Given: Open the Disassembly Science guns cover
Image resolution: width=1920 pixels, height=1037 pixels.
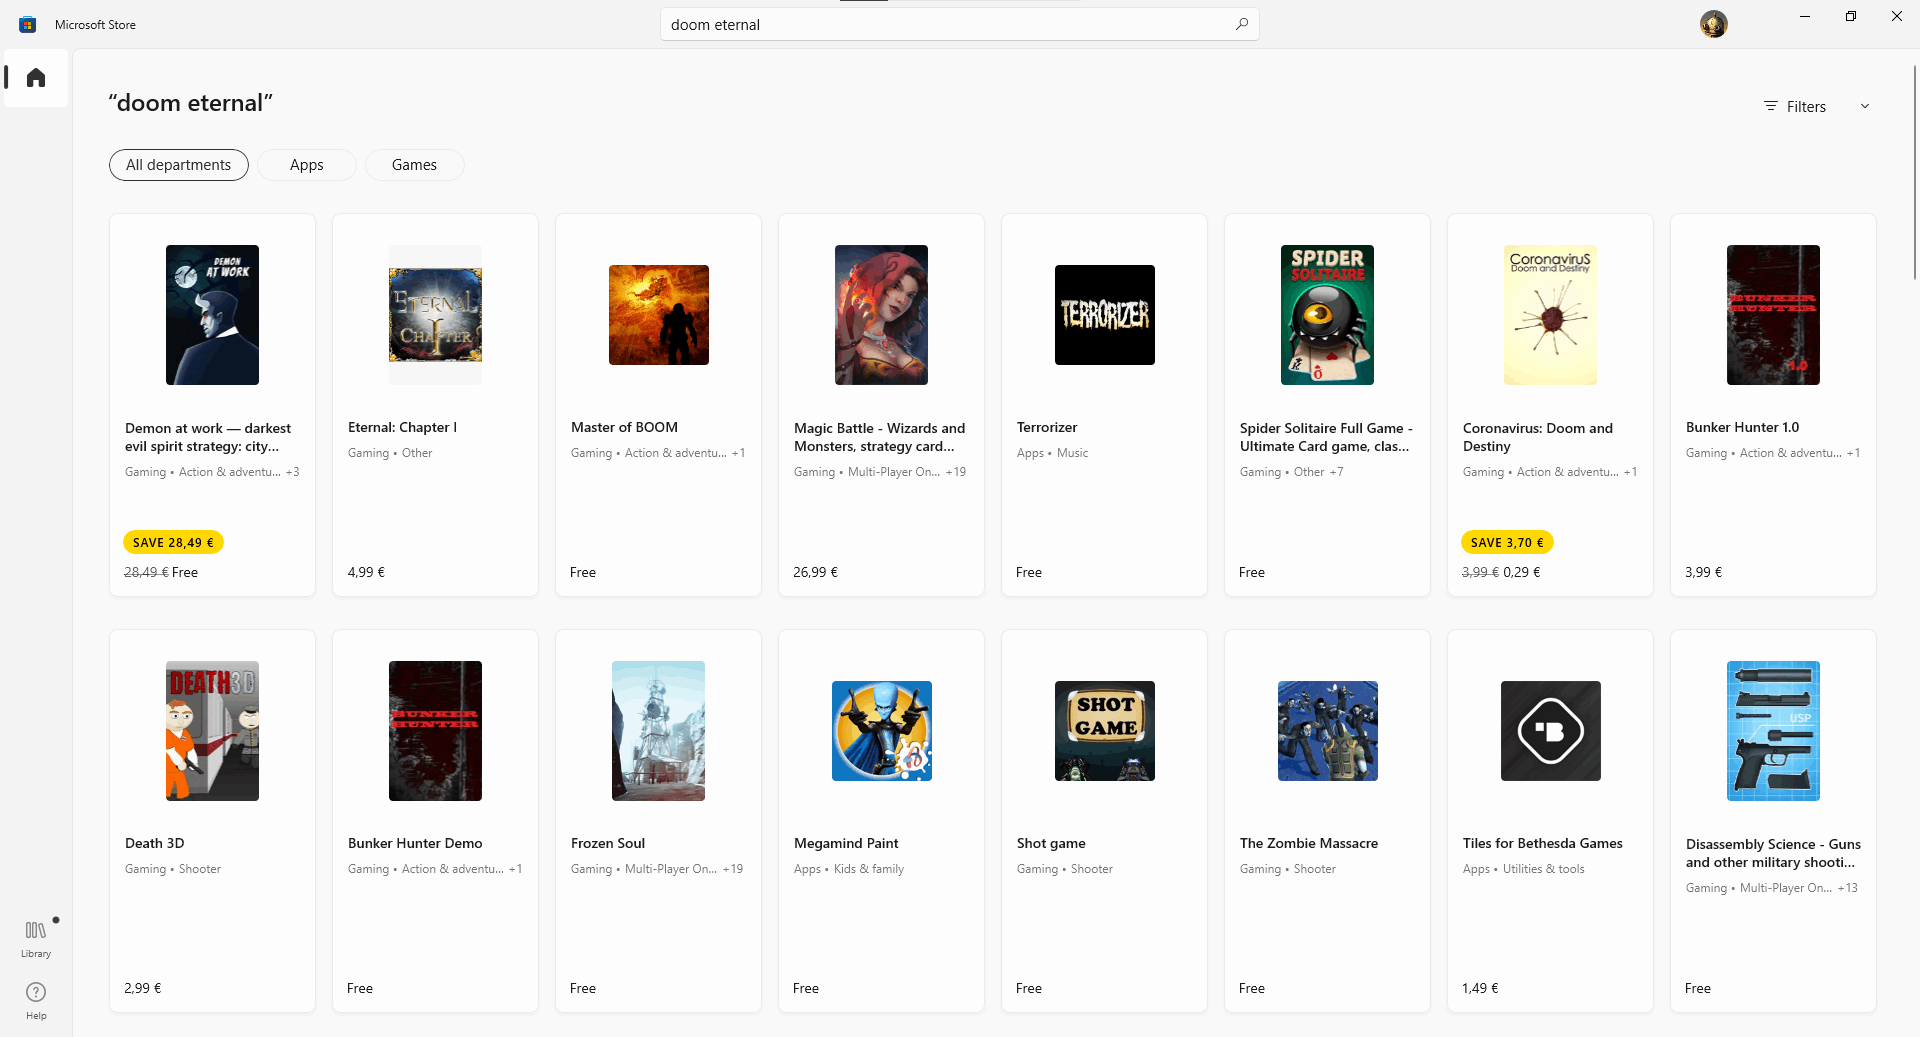Looking at the screenshot, I should [x=1773, y=731].
